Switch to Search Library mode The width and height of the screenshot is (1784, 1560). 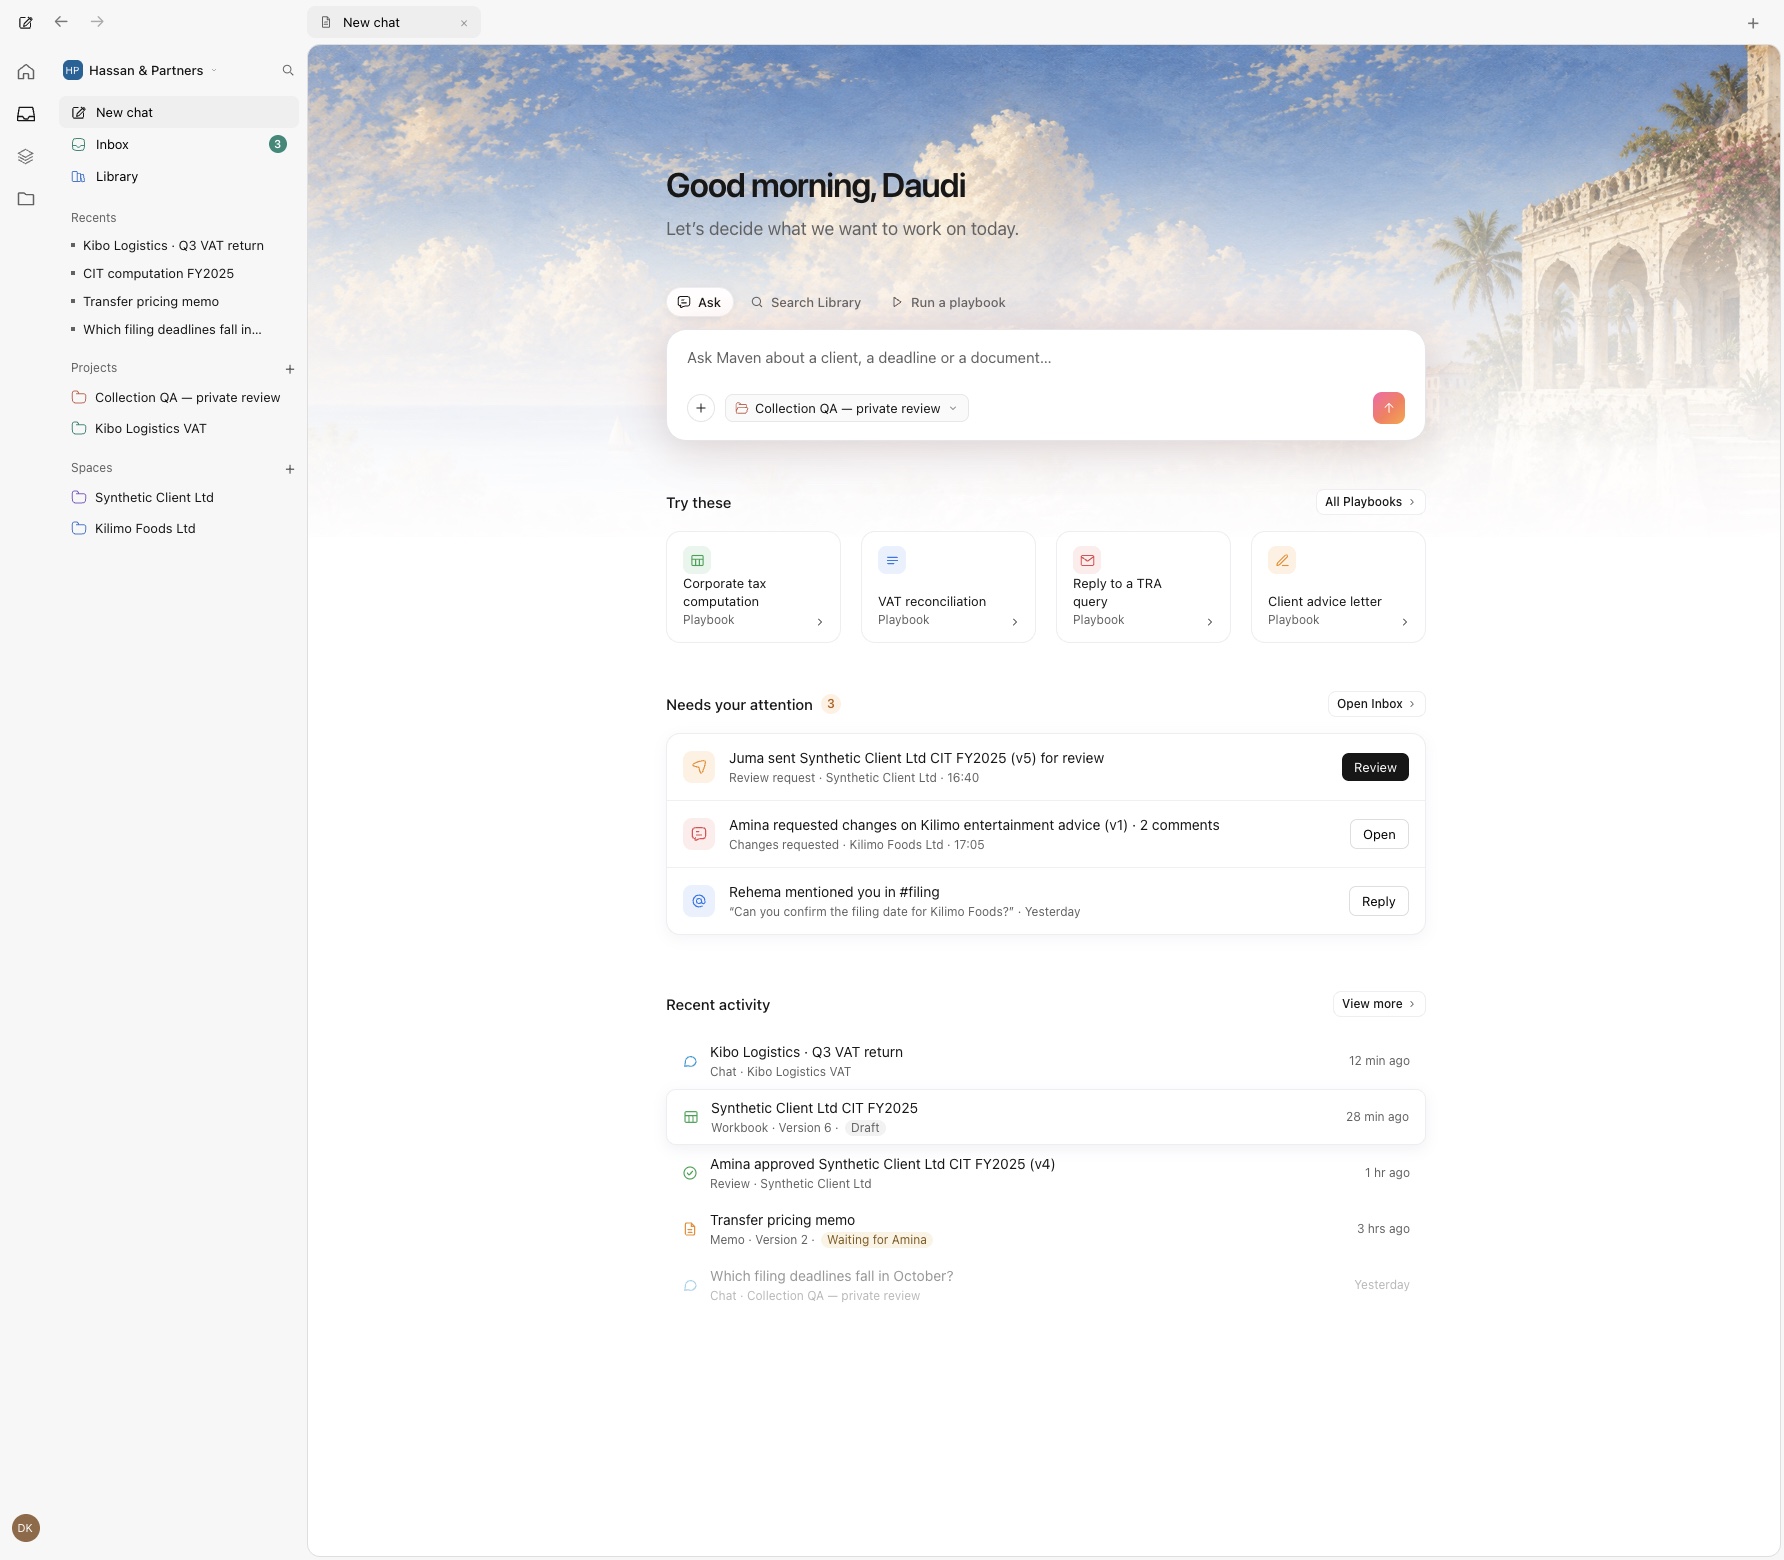pyautogui.click(x=806, y=302)
